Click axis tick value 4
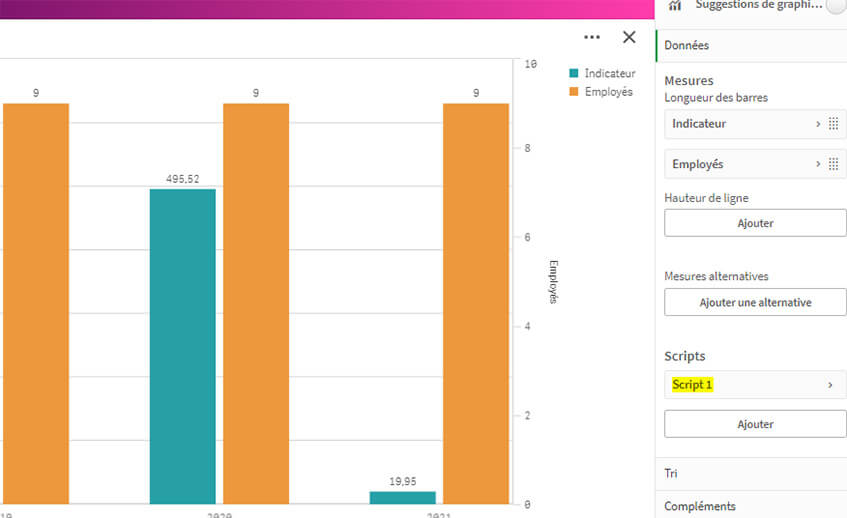This screenshot has width=847, height=518. 528,326
